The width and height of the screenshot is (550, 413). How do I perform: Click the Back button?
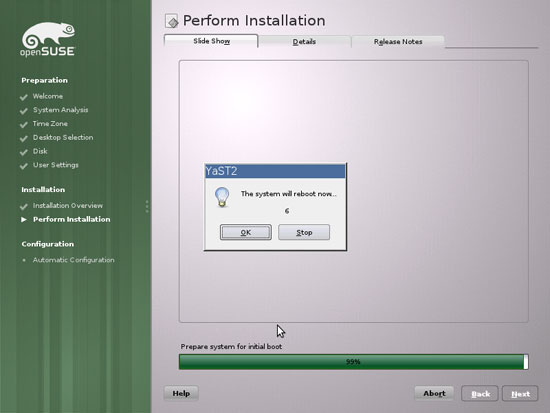(480, 394)
